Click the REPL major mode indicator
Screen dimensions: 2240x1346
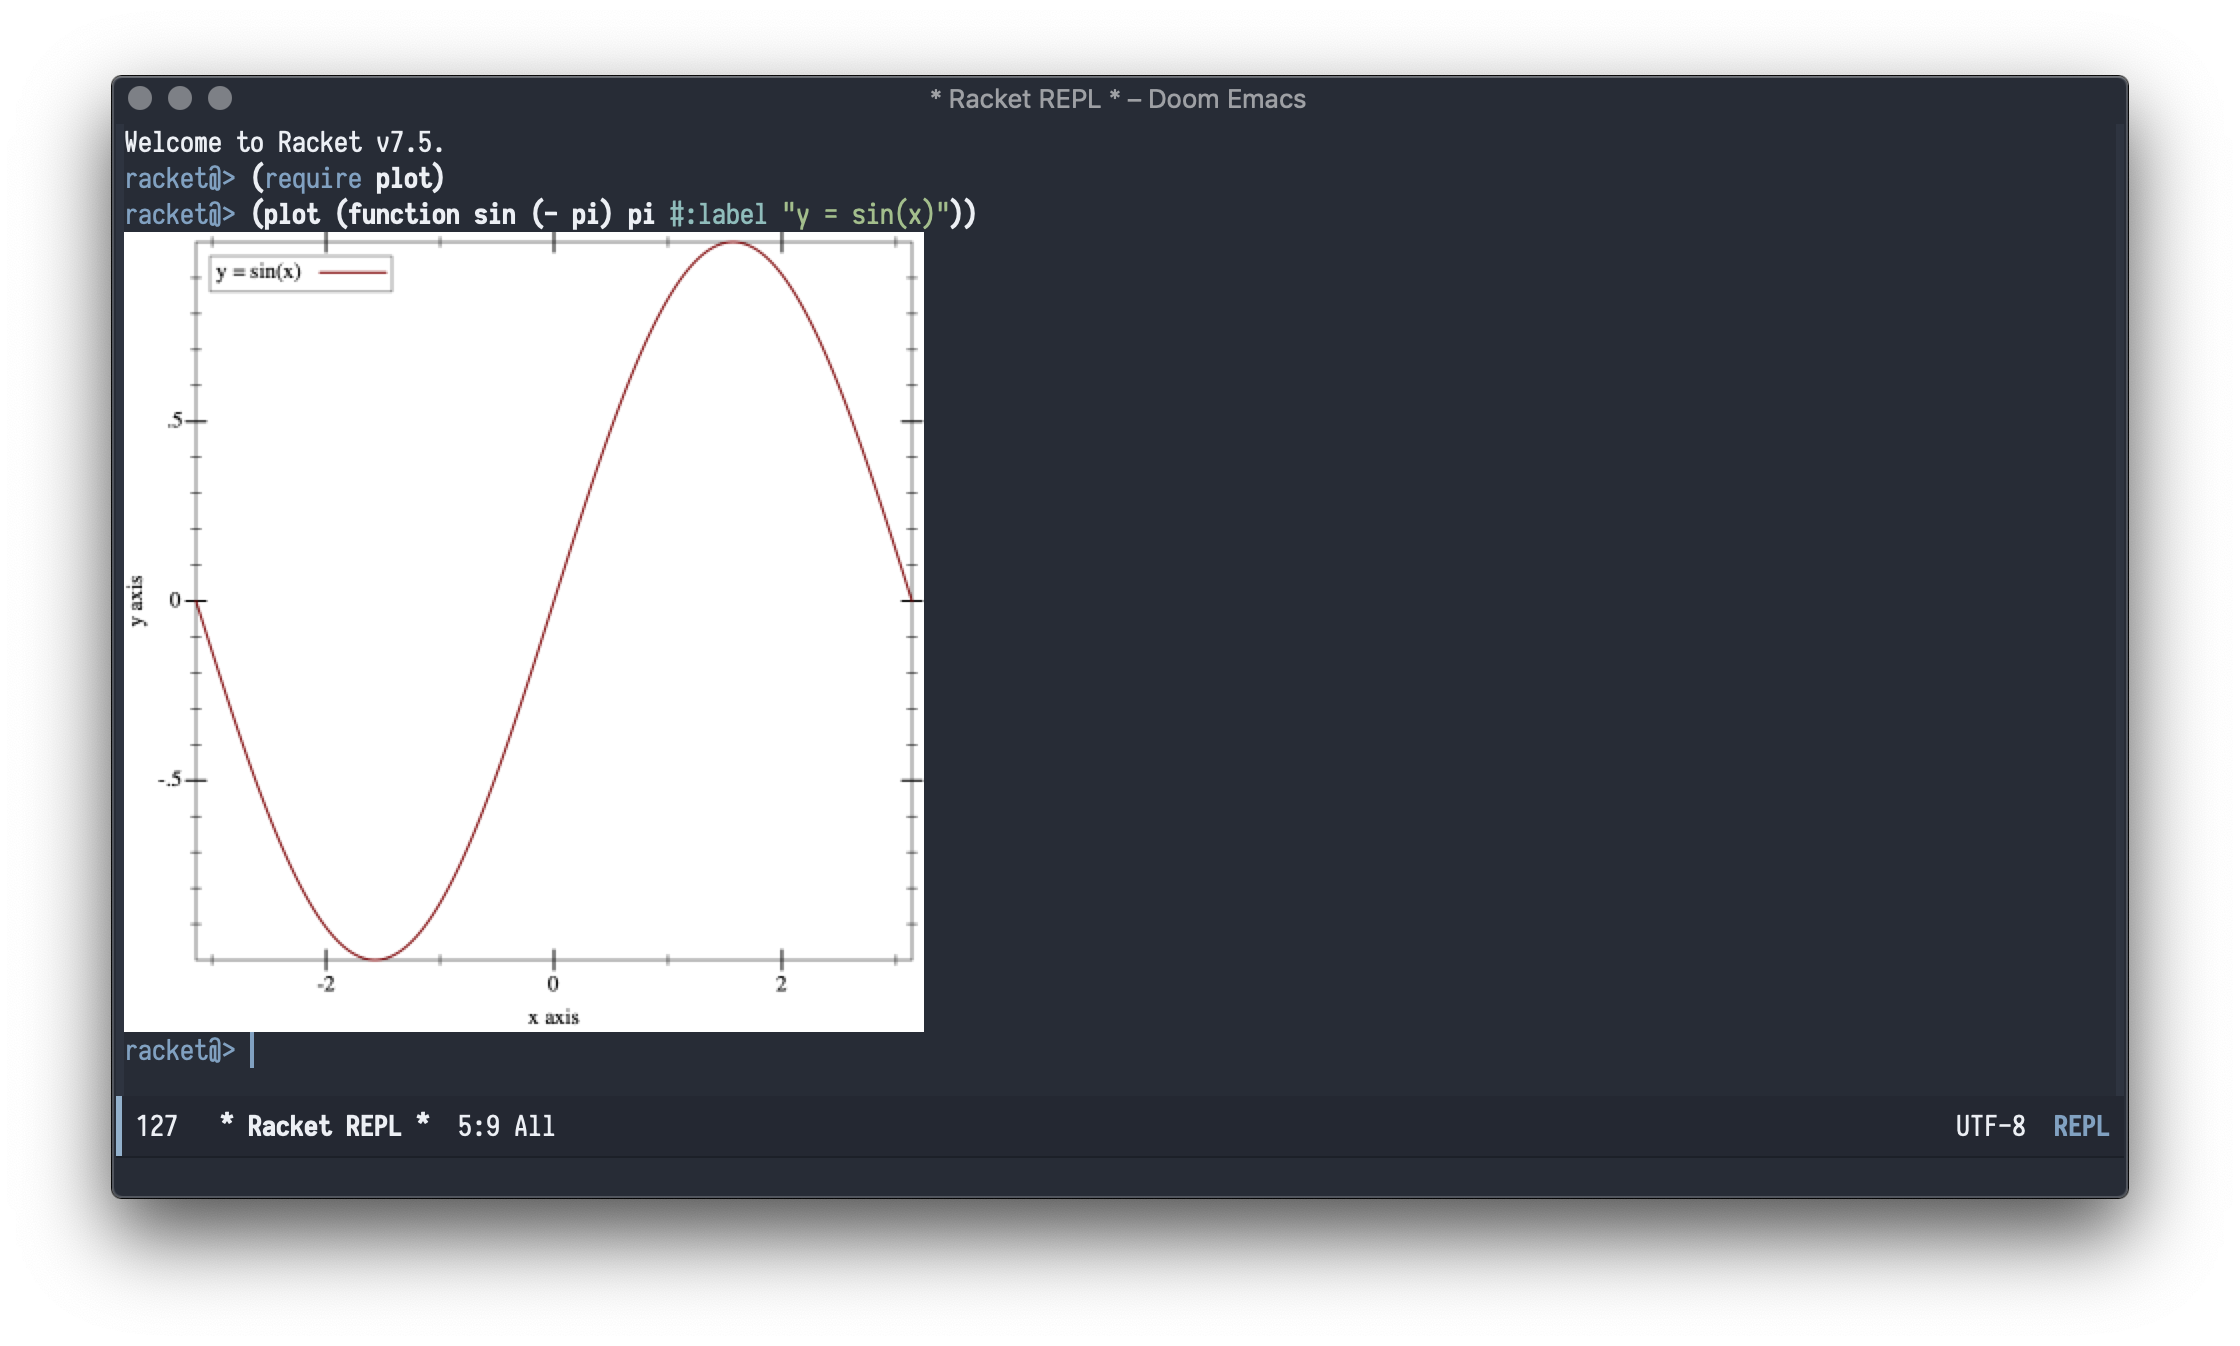coord(2080,1126)
